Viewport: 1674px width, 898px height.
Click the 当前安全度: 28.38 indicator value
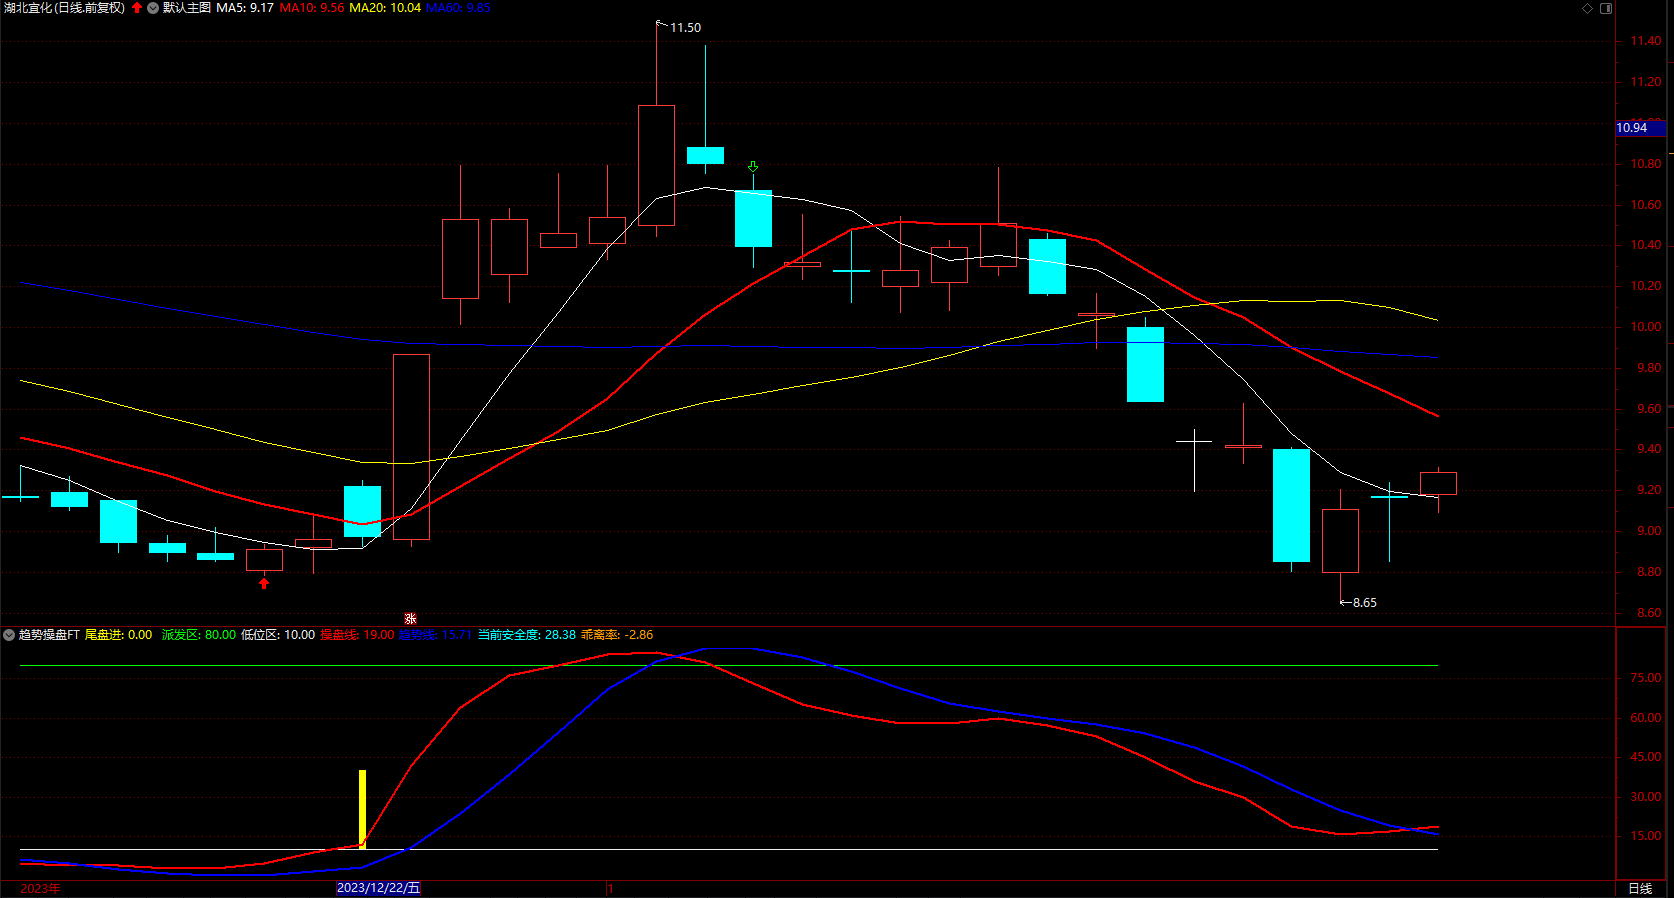(x=527, y=635)
